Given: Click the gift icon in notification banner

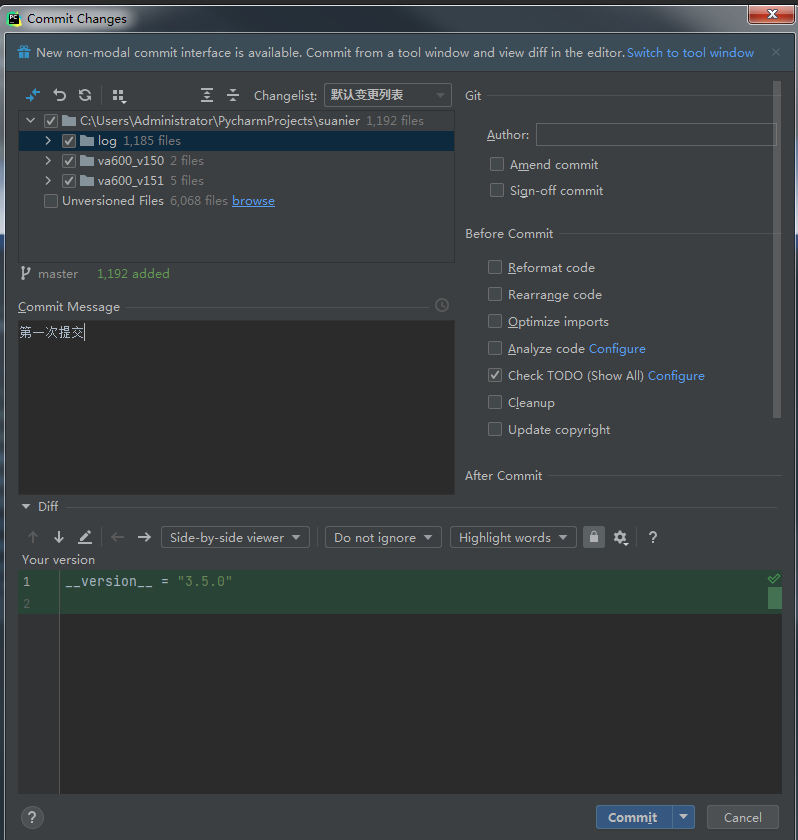Looking at the screenshot, I should click(x=24, y=52).
